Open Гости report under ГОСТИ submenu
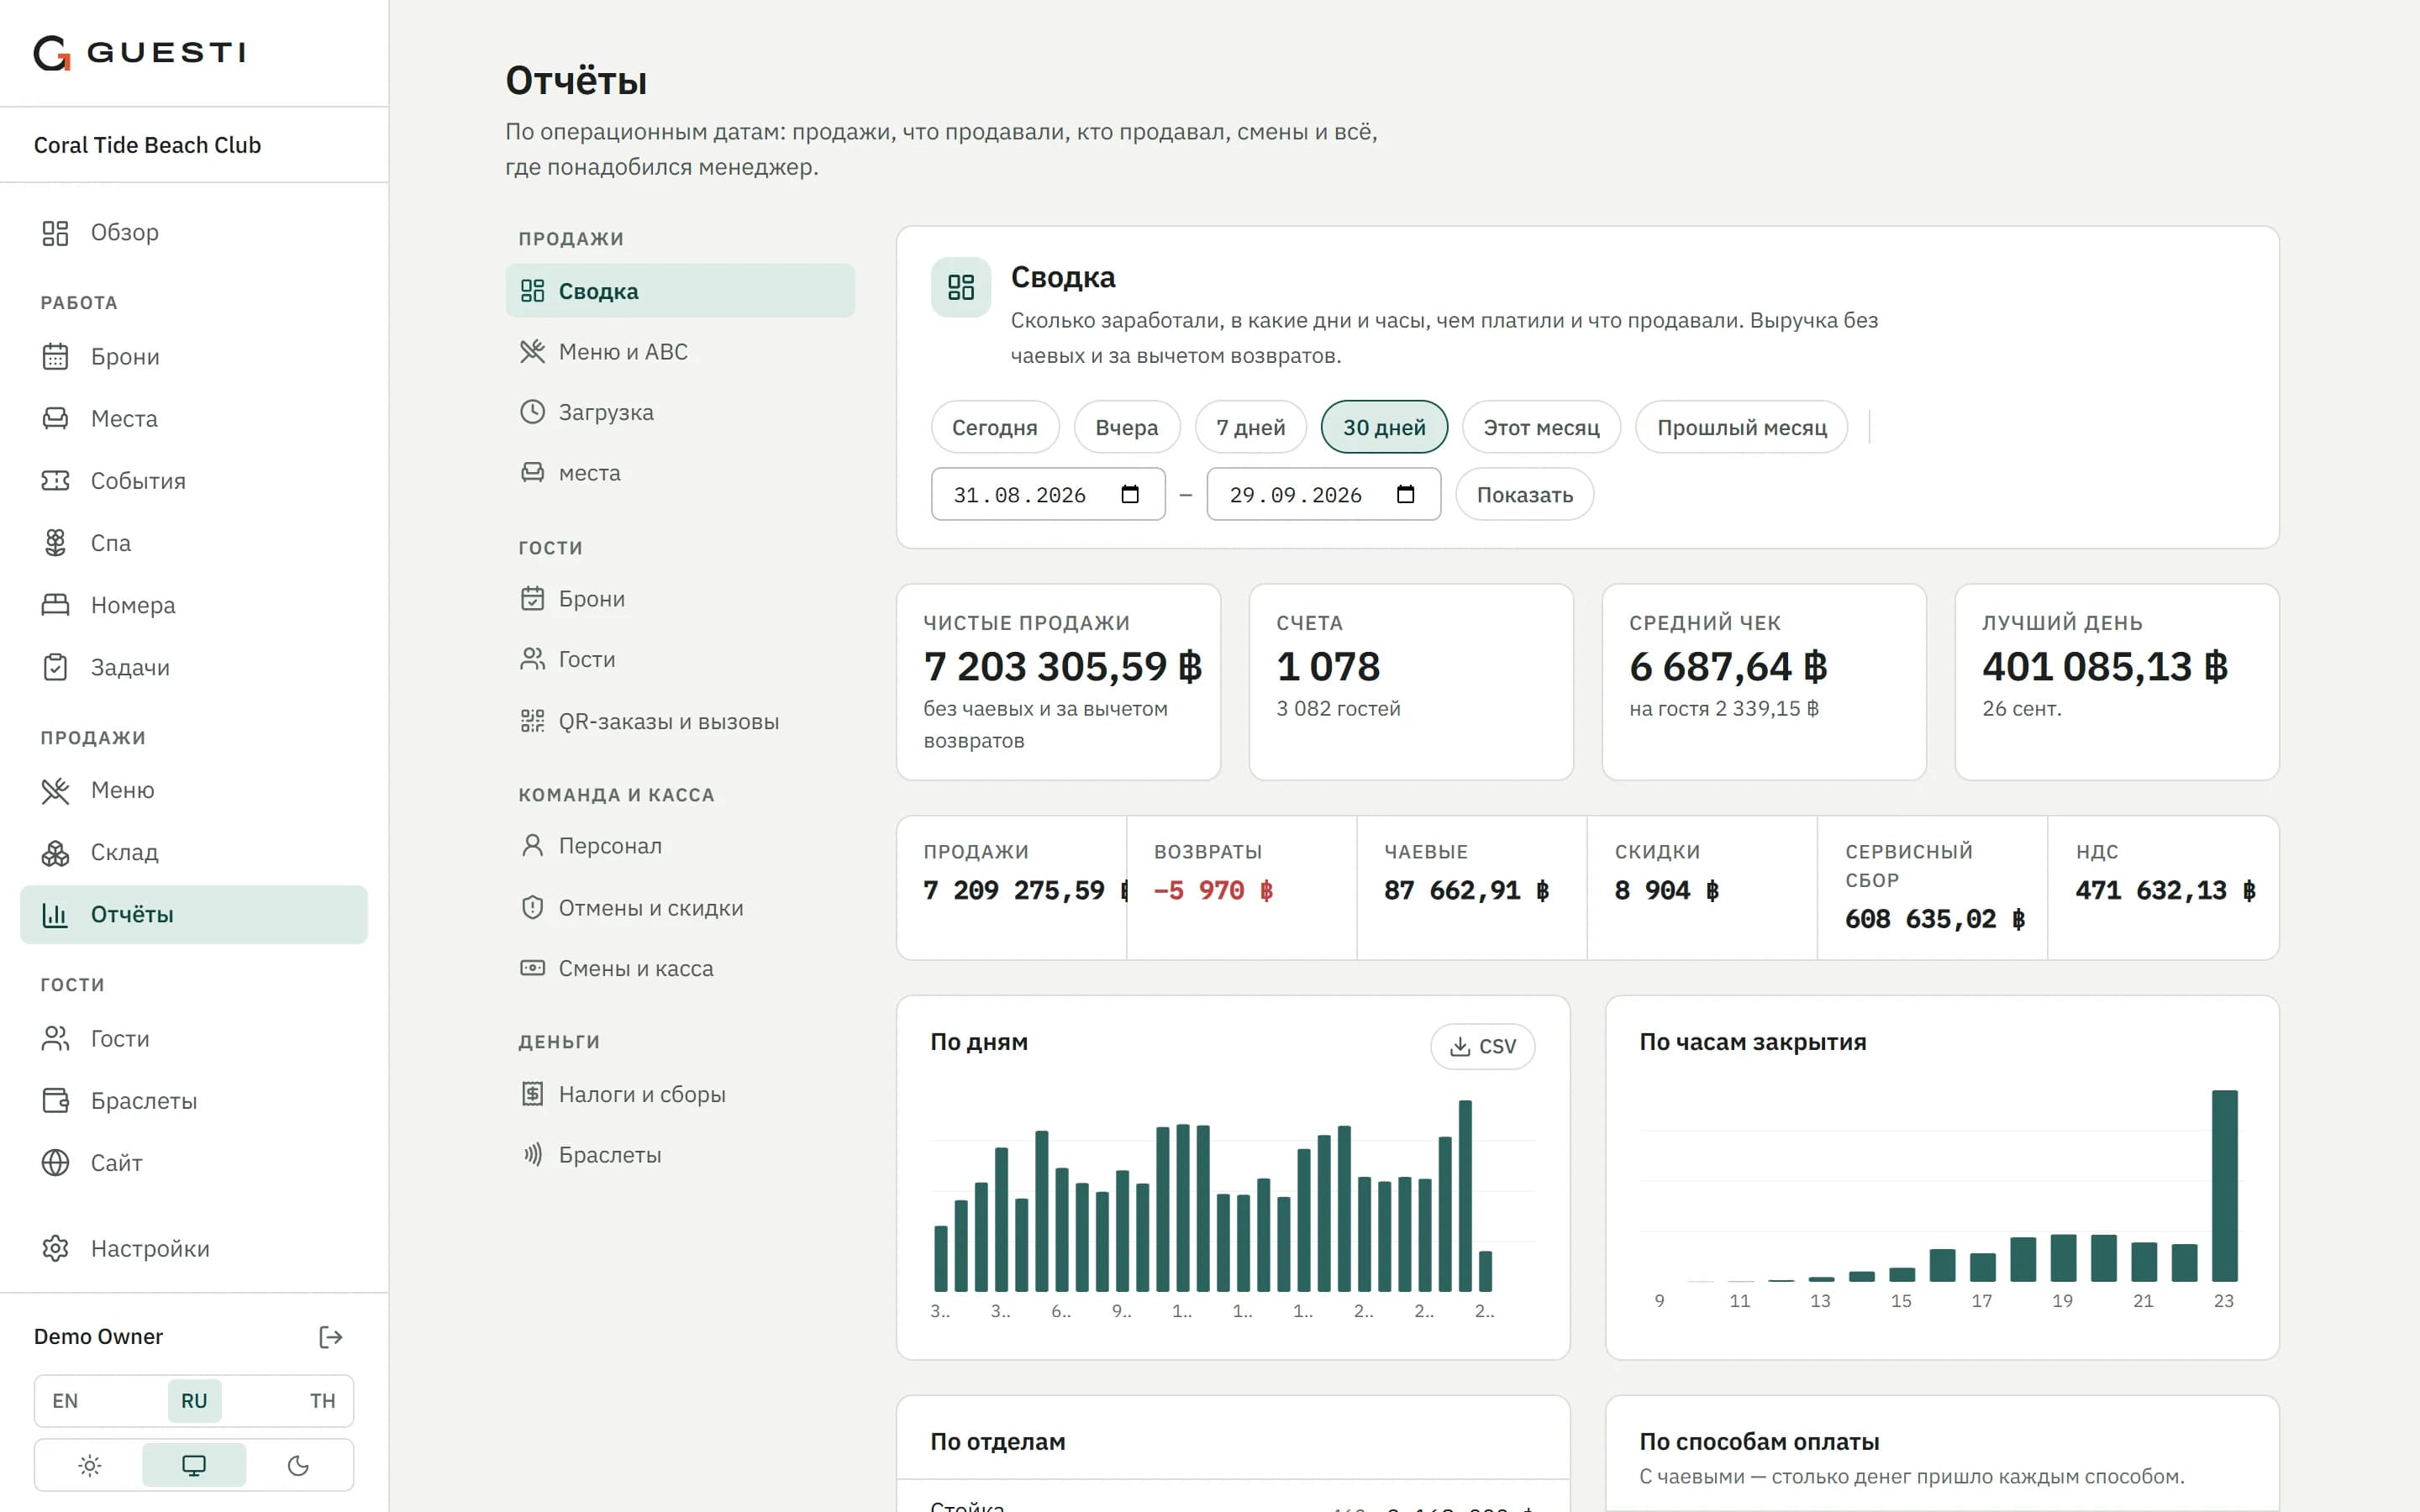Viewport: 2420px width, 1512px height. pos(680,659)
